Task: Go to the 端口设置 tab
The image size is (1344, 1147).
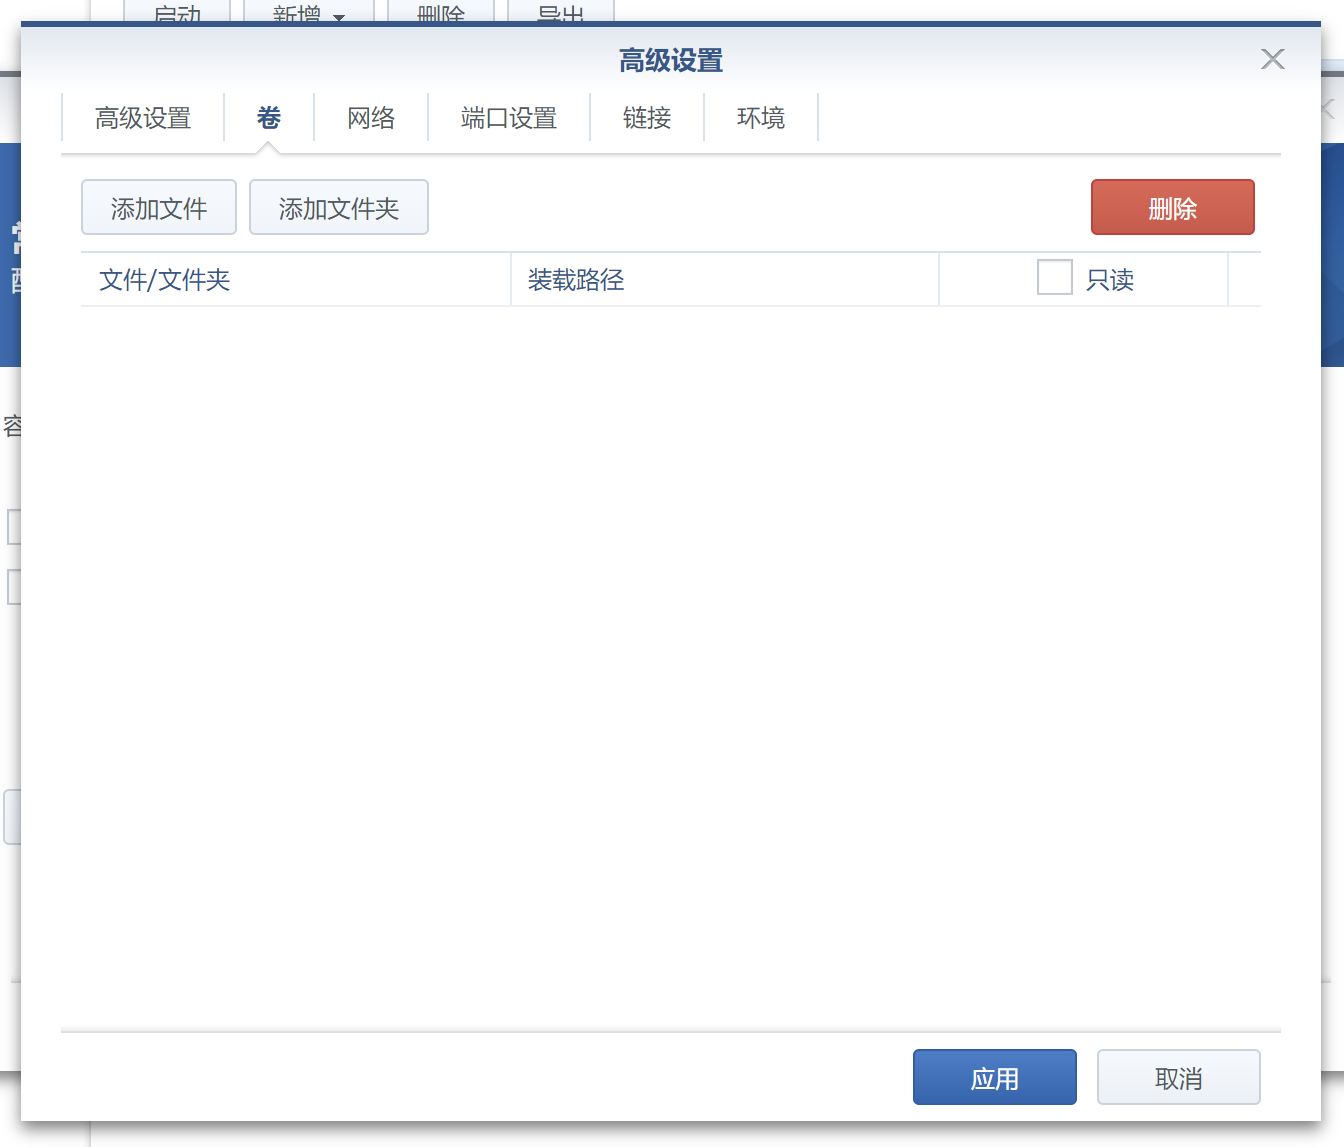Action: [x=508, y=118]
